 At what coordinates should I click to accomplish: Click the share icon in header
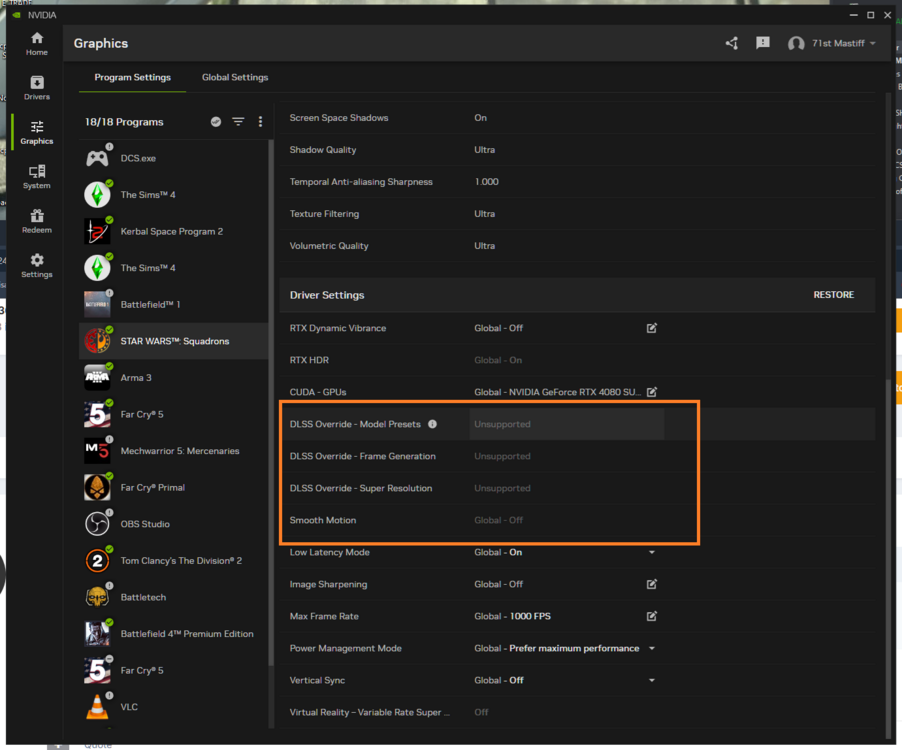[x=732, y=43]
